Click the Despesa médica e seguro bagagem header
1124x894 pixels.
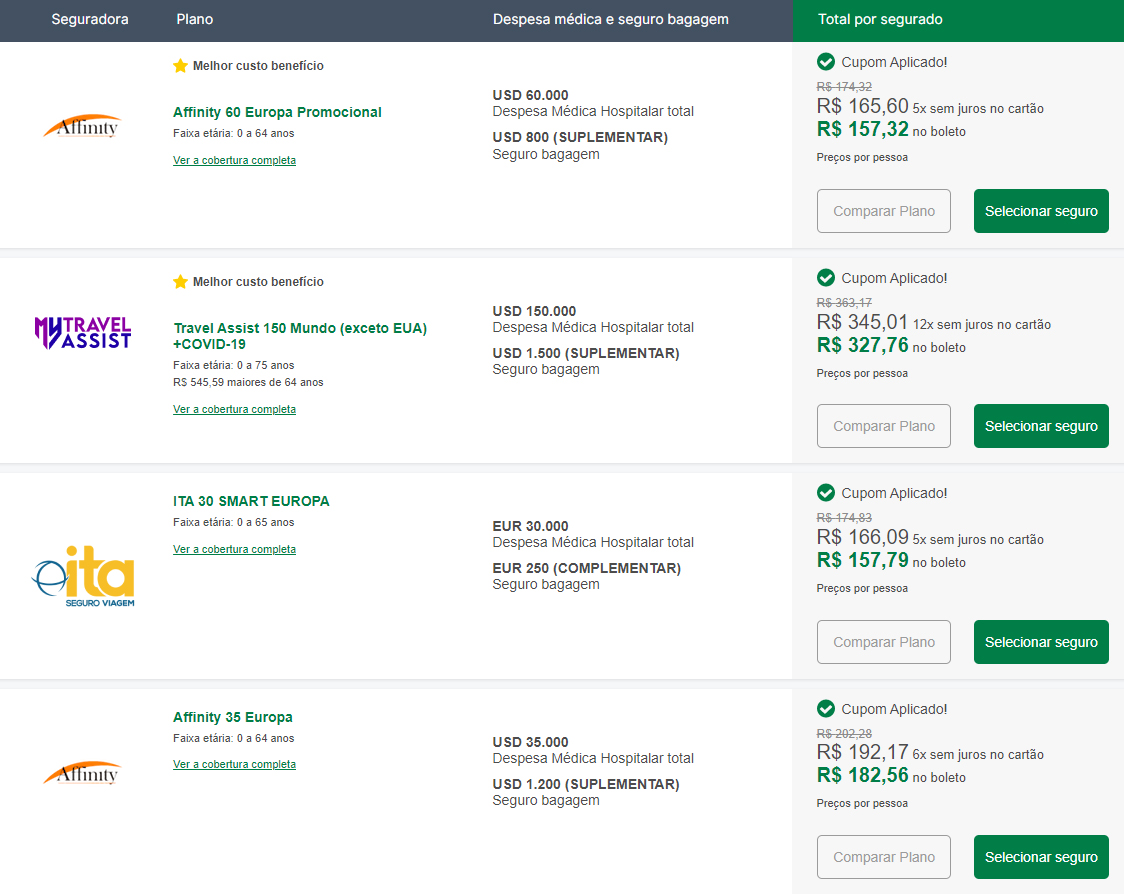[x=611, y=19]
